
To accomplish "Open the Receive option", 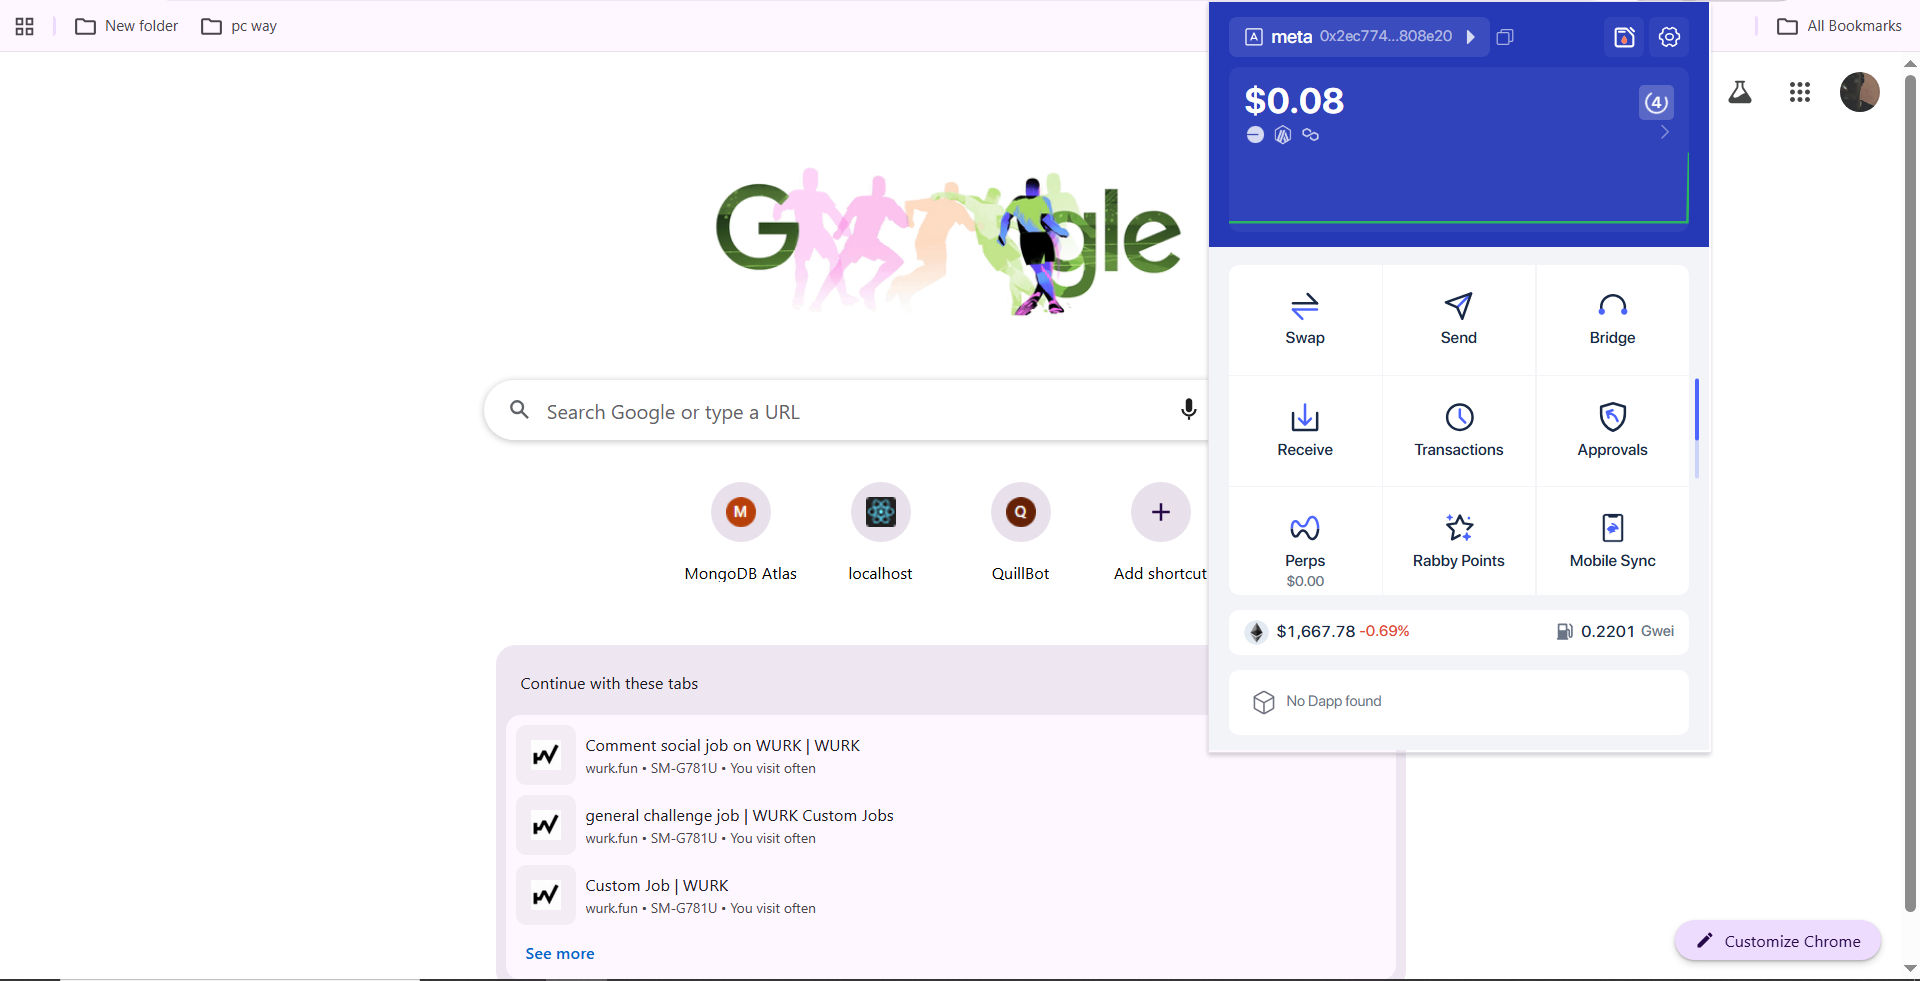I will click(x=1305, y=431).
